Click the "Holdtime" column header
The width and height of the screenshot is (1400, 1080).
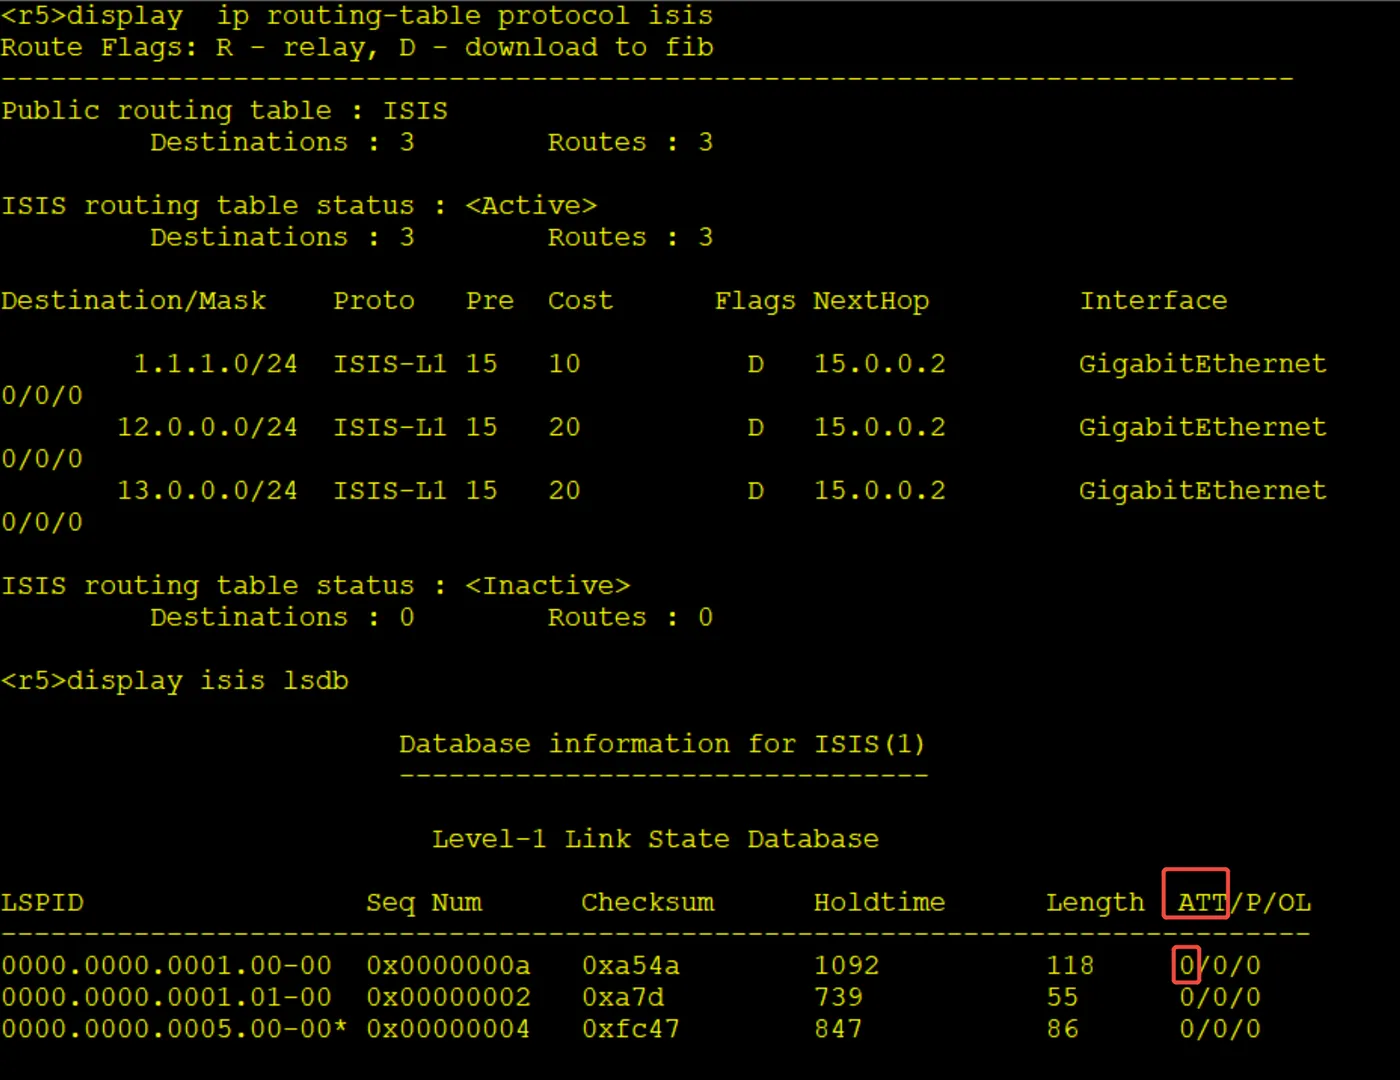(x=880, y=903)
